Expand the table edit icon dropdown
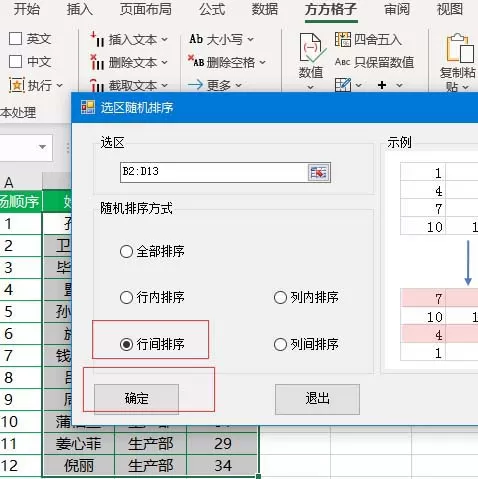This screenshot has height=479, width=478. pos(358,85)
